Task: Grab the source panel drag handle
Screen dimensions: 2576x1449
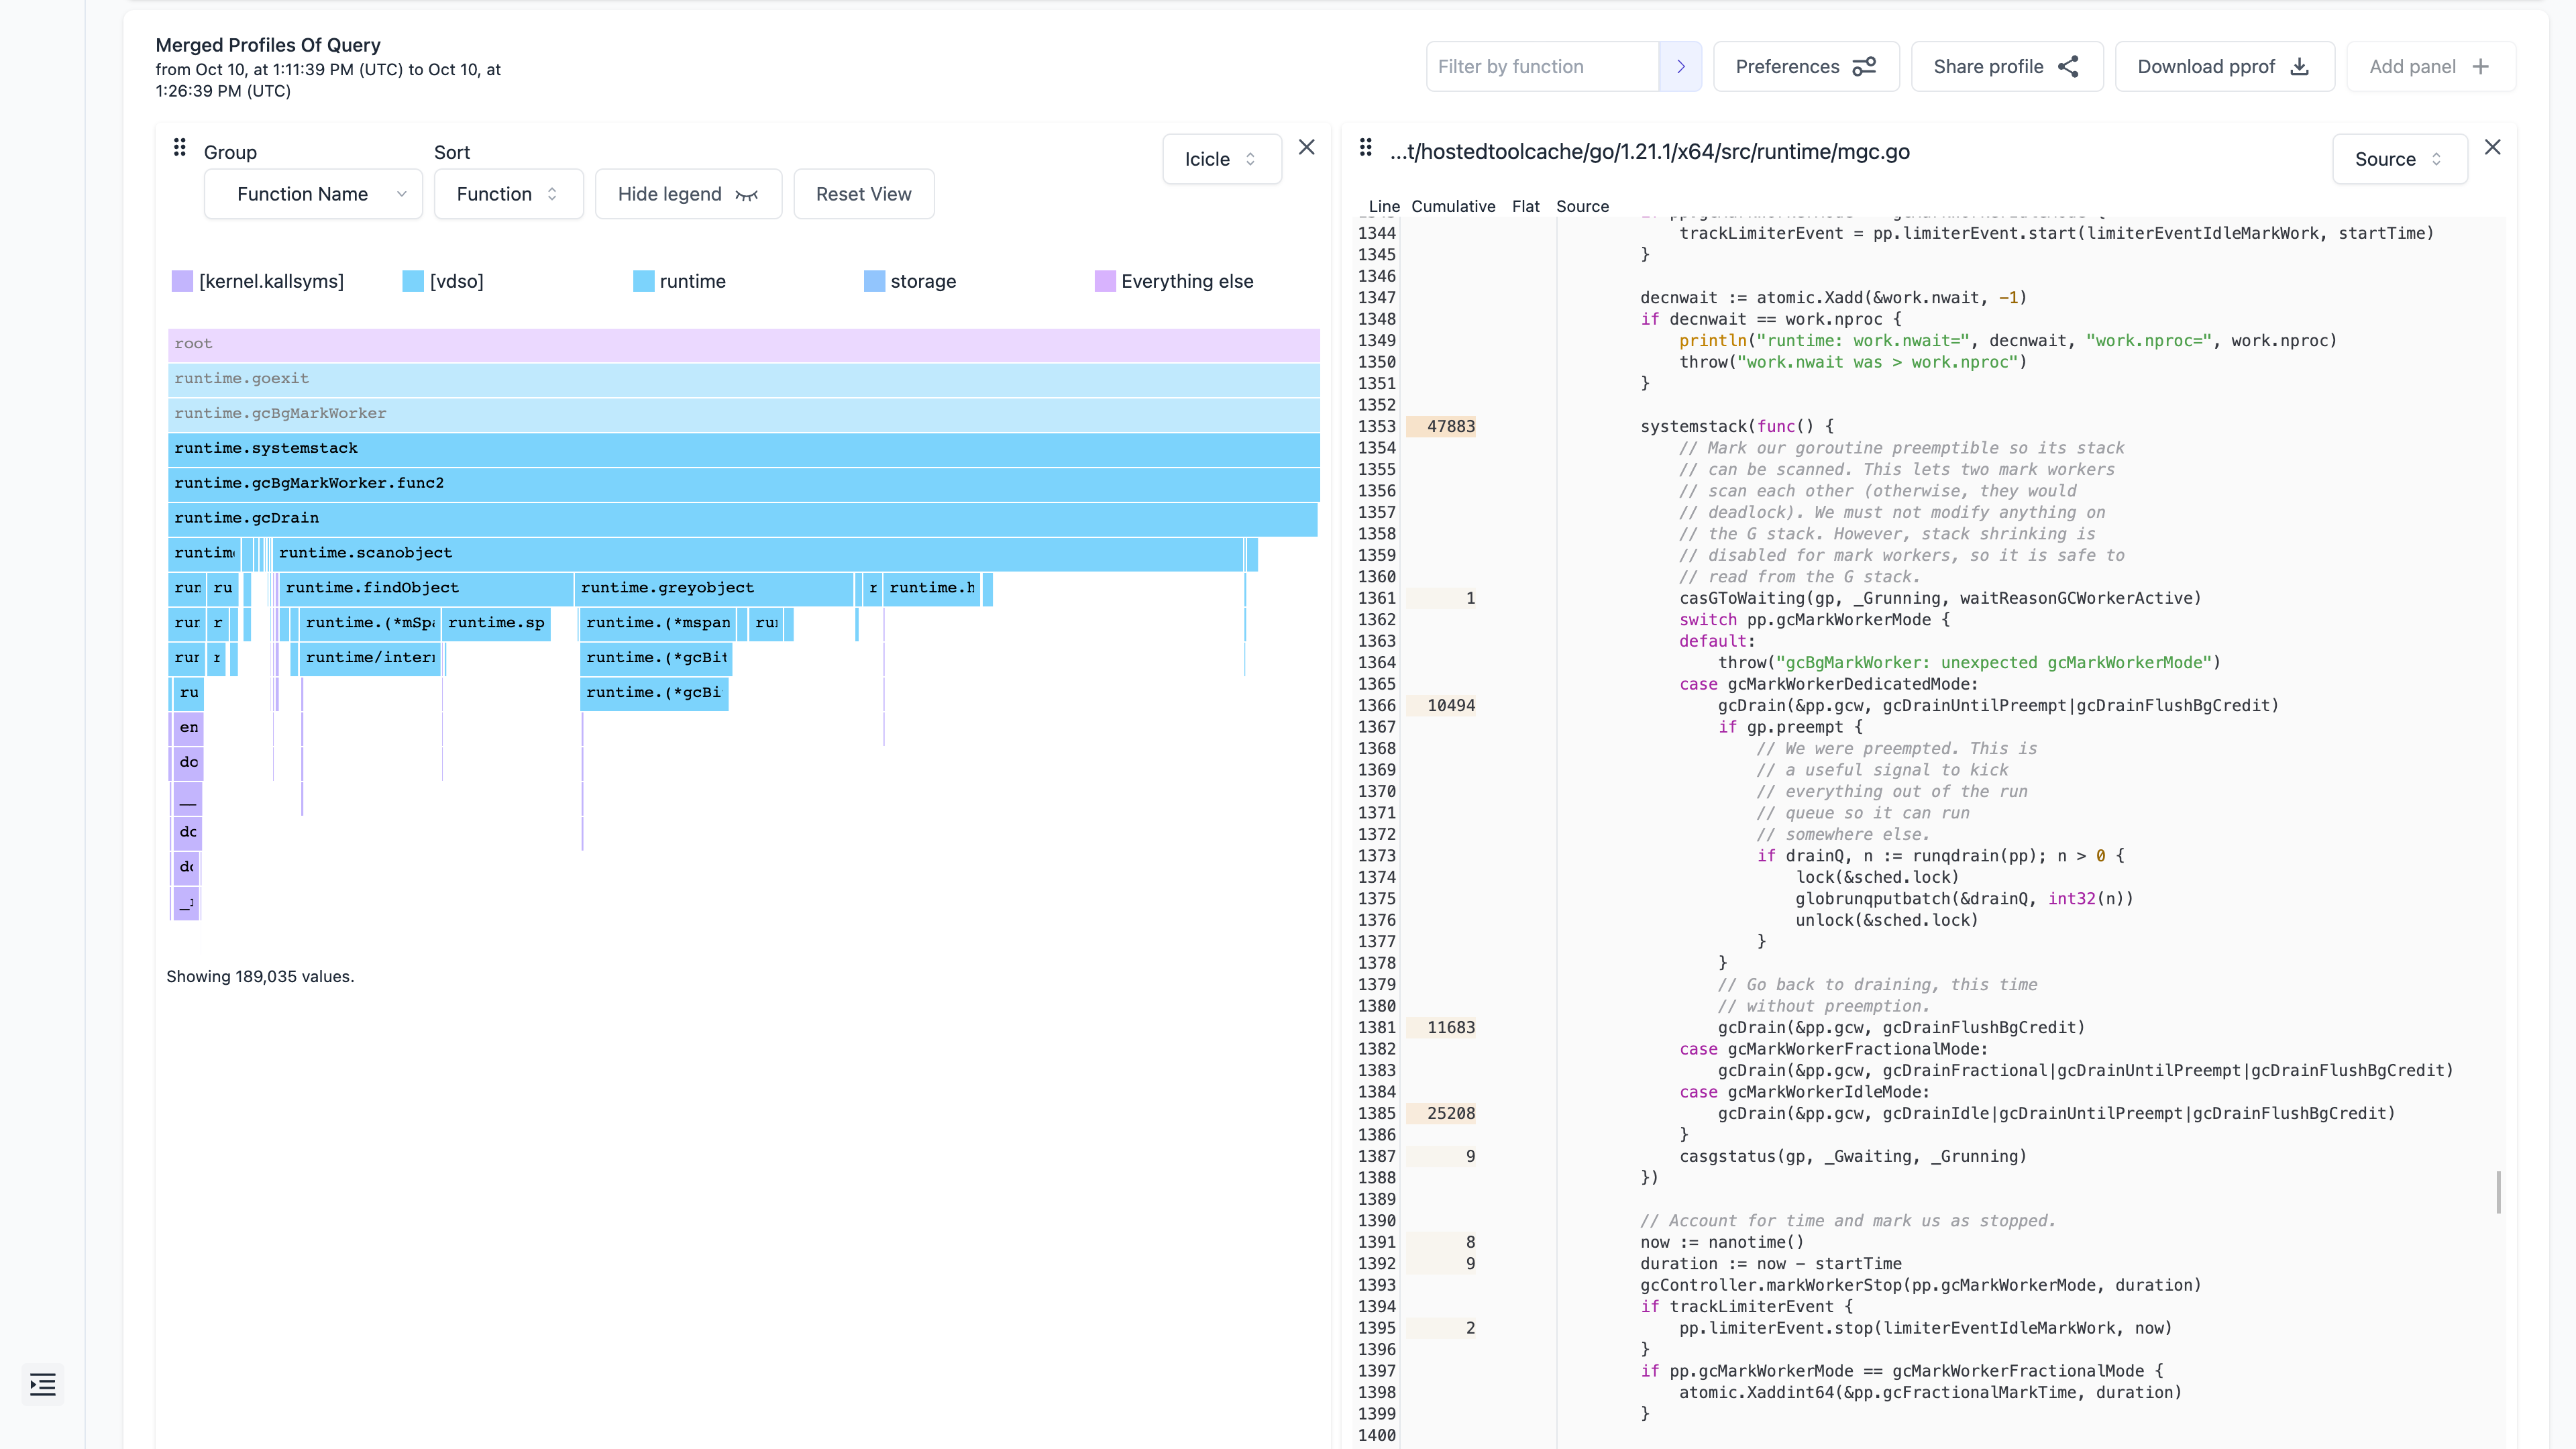Action: coord(1366,148)
